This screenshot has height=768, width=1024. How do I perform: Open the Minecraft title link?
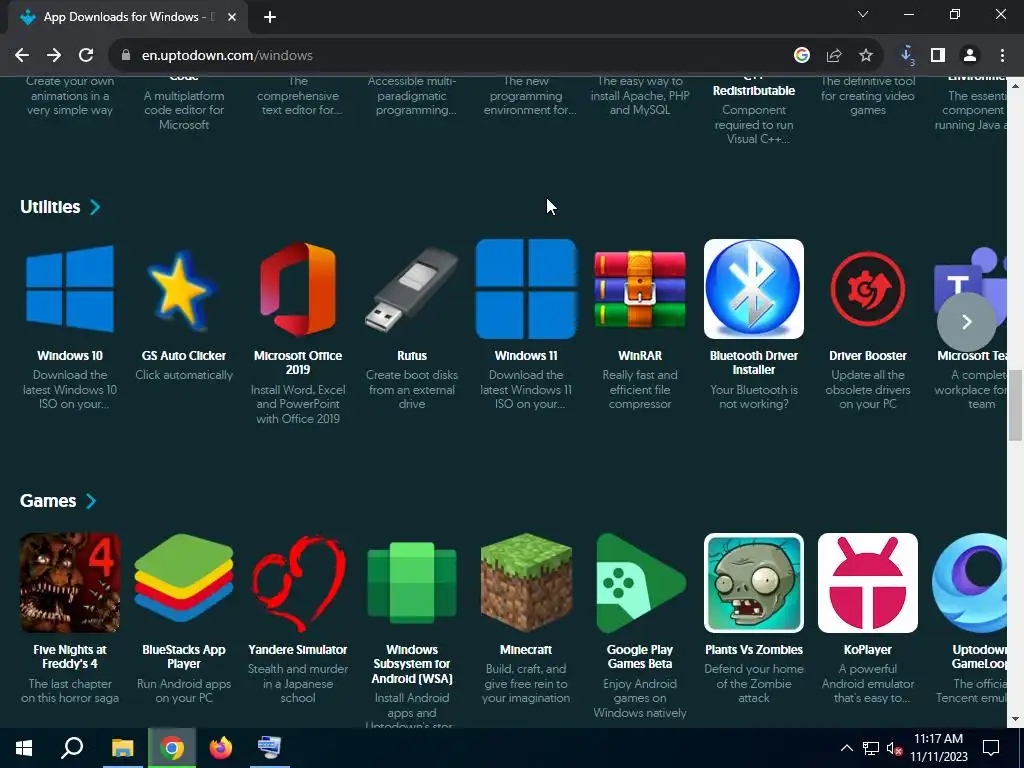[526, 650]
